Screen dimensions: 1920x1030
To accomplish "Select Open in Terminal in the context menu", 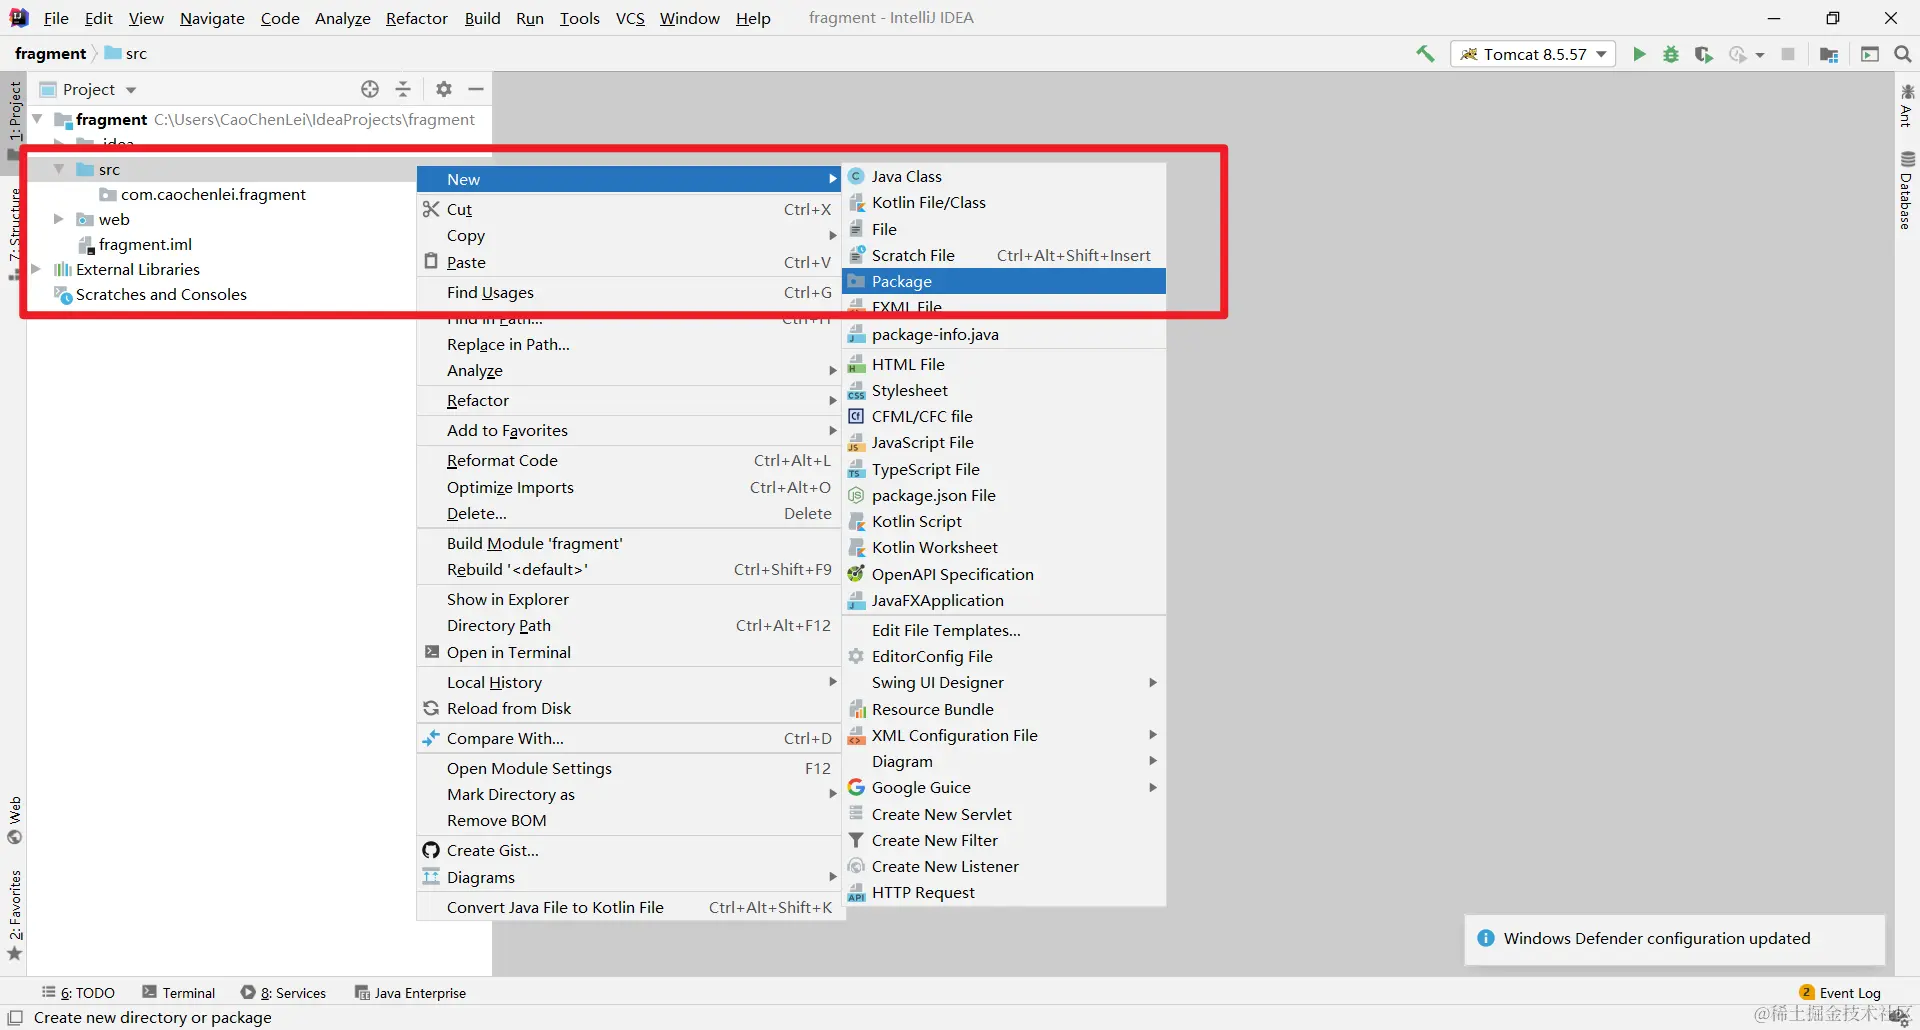I will tap(629, 652).
